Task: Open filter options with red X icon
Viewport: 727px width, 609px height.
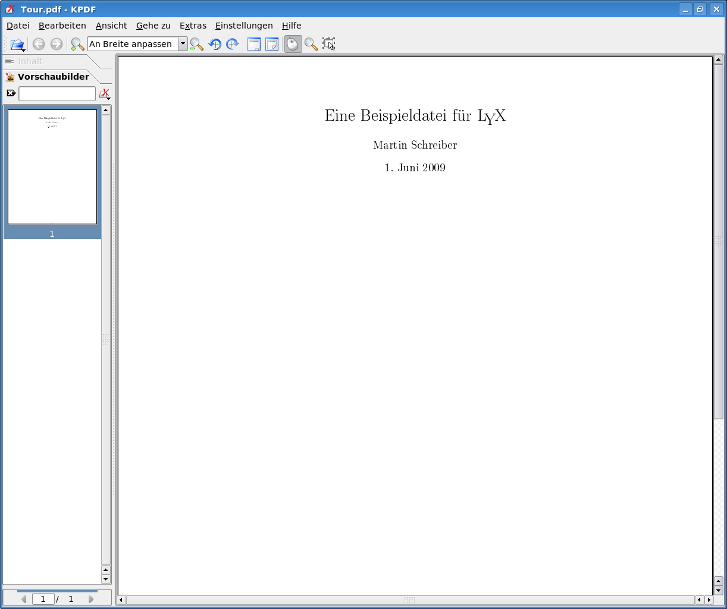Action: tap(105, 94)
